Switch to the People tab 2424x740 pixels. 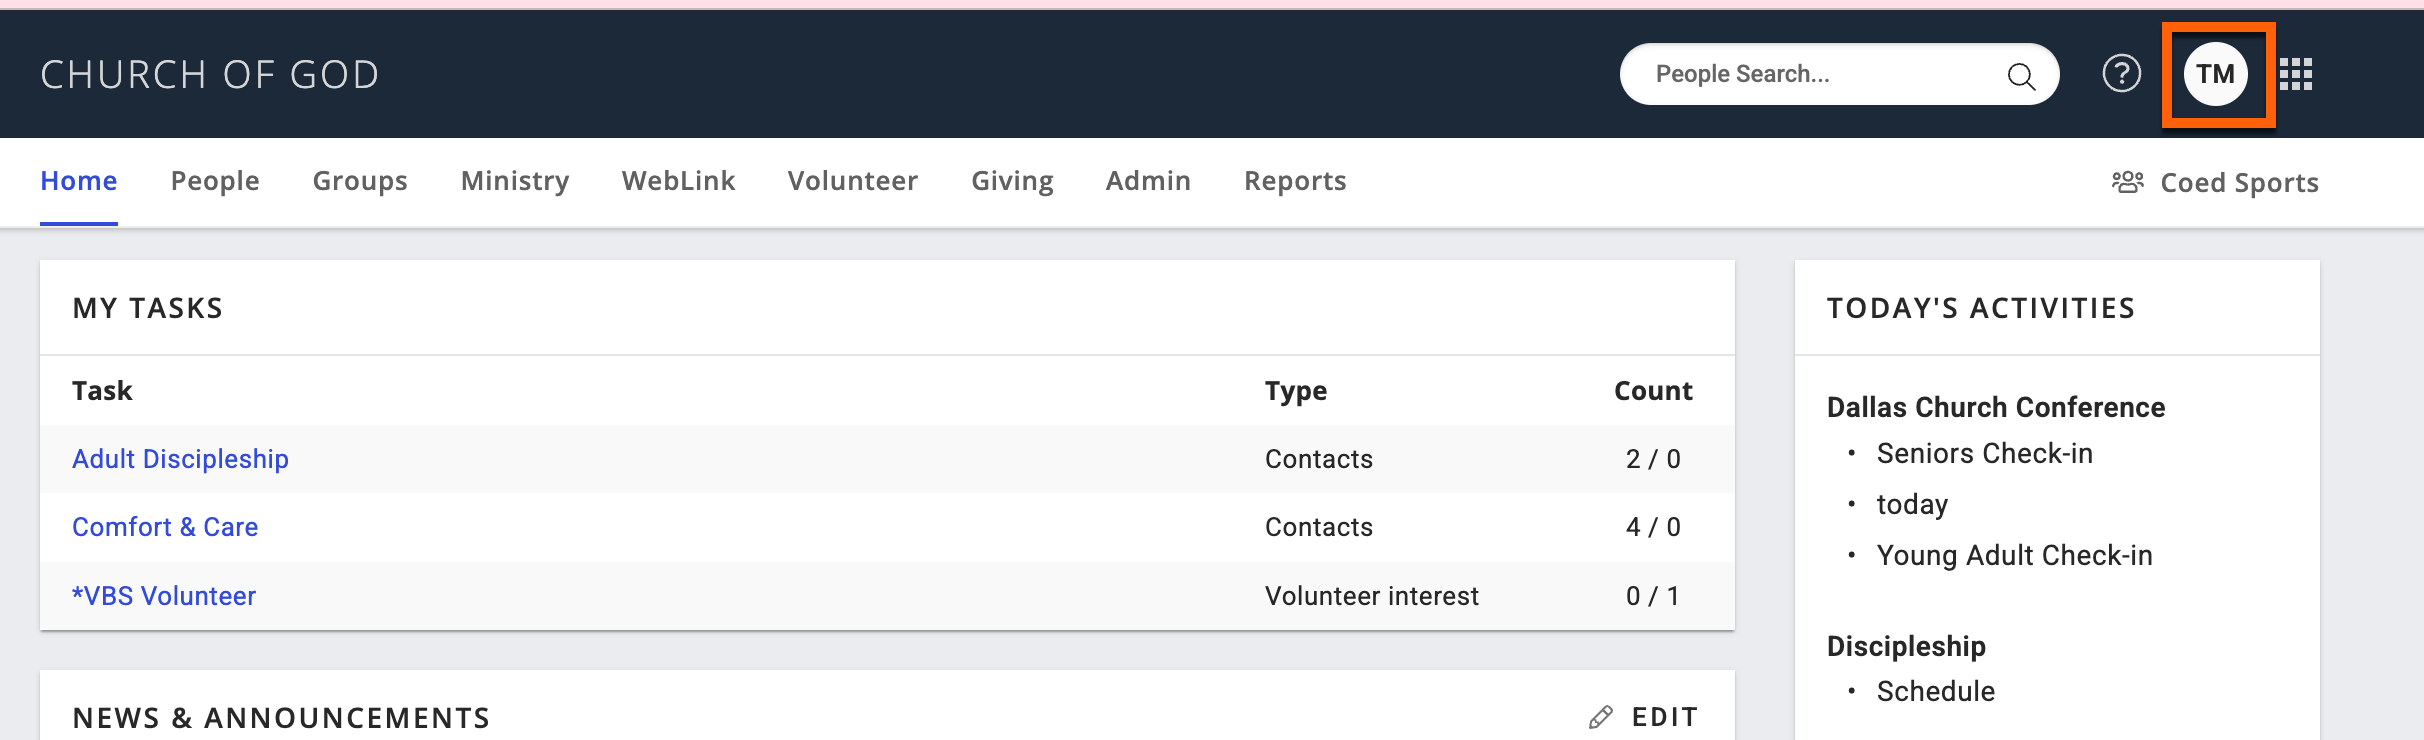[215, 181]
